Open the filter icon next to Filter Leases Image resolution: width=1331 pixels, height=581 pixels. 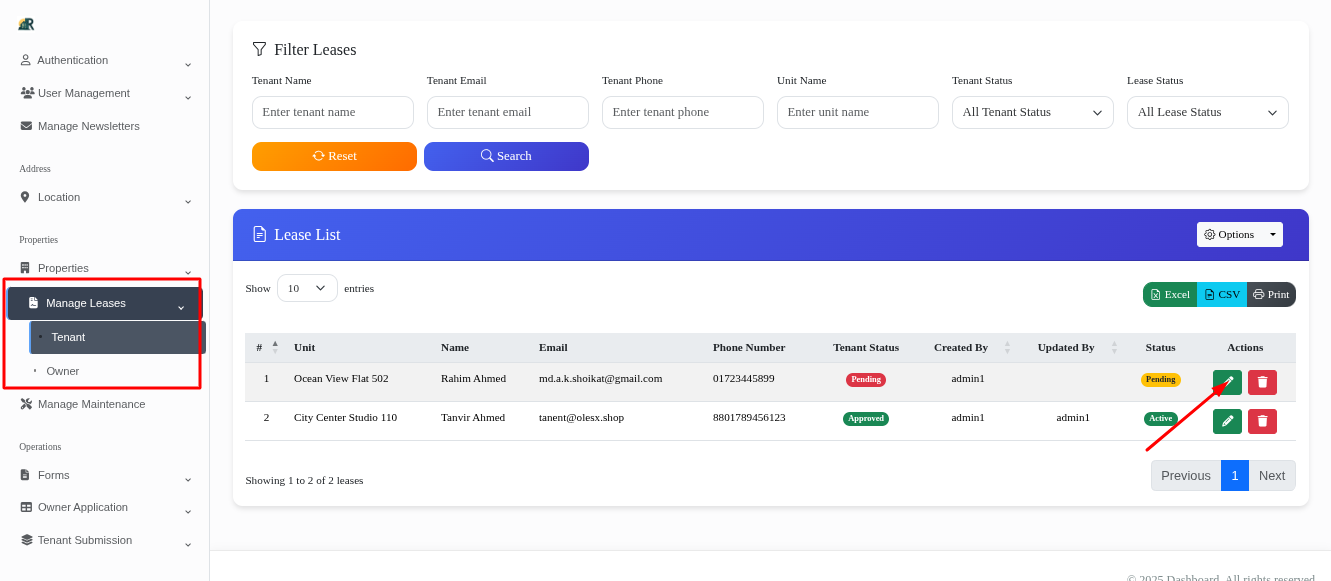pos(260,48)
